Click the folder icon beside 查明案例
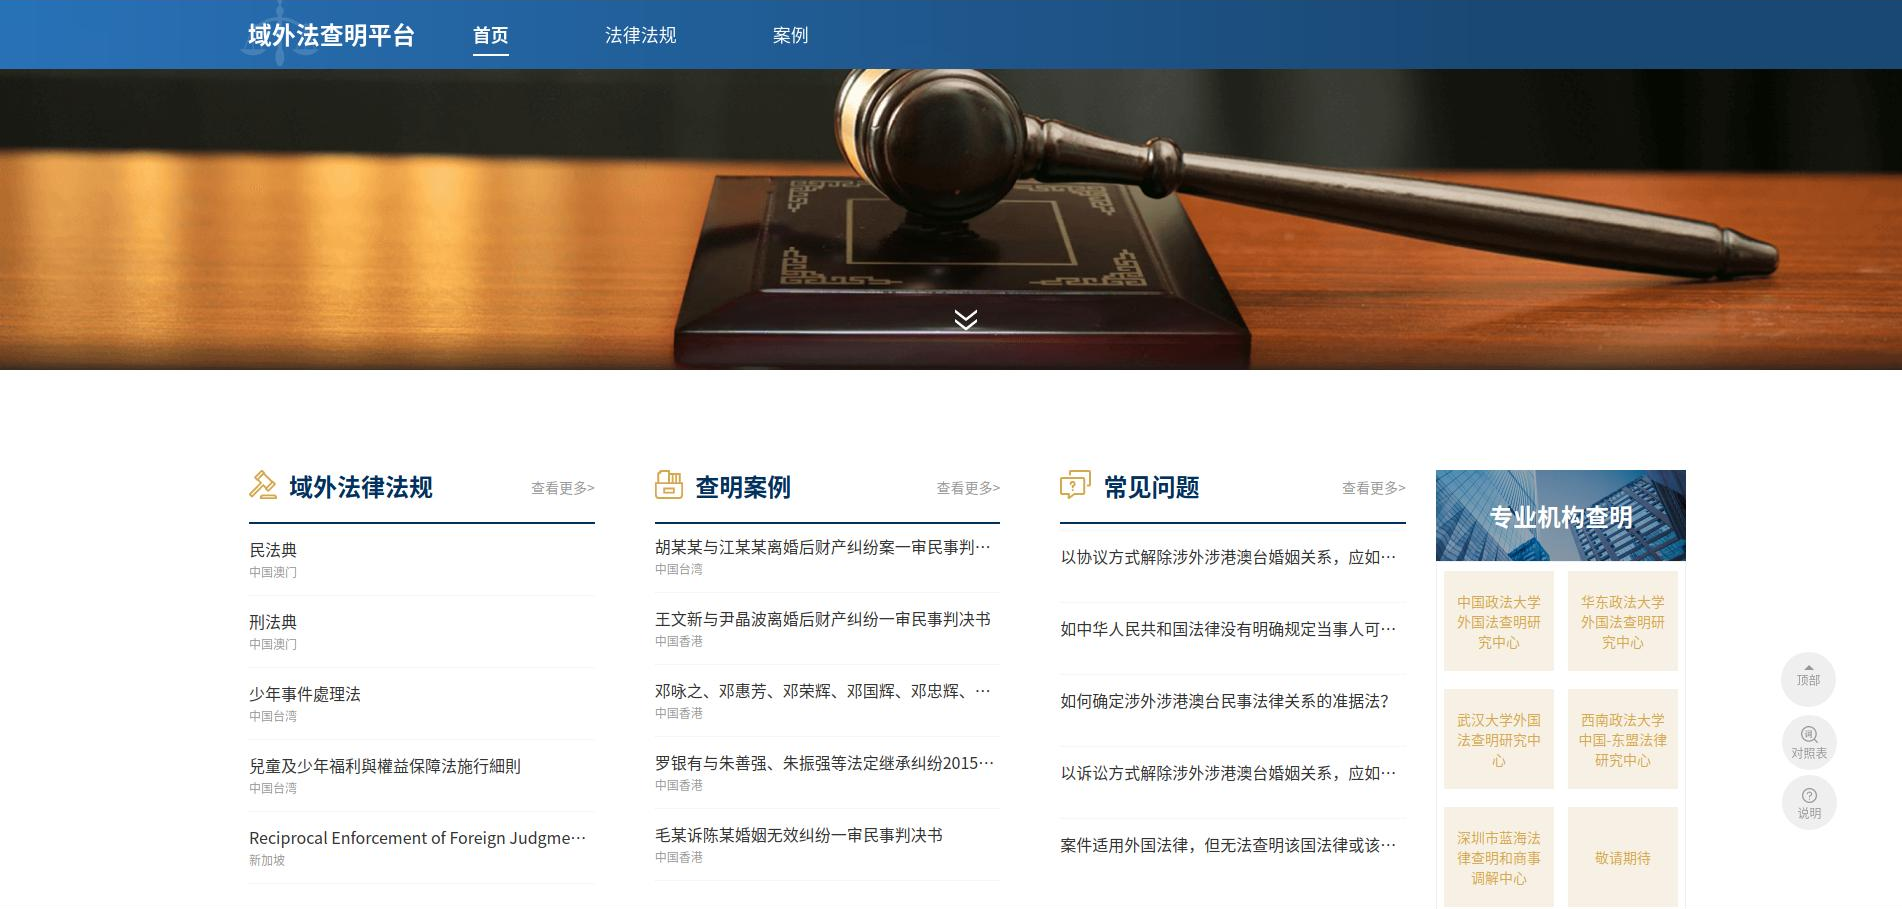The height and width of the screenshot is (909, 1902). 668,485
